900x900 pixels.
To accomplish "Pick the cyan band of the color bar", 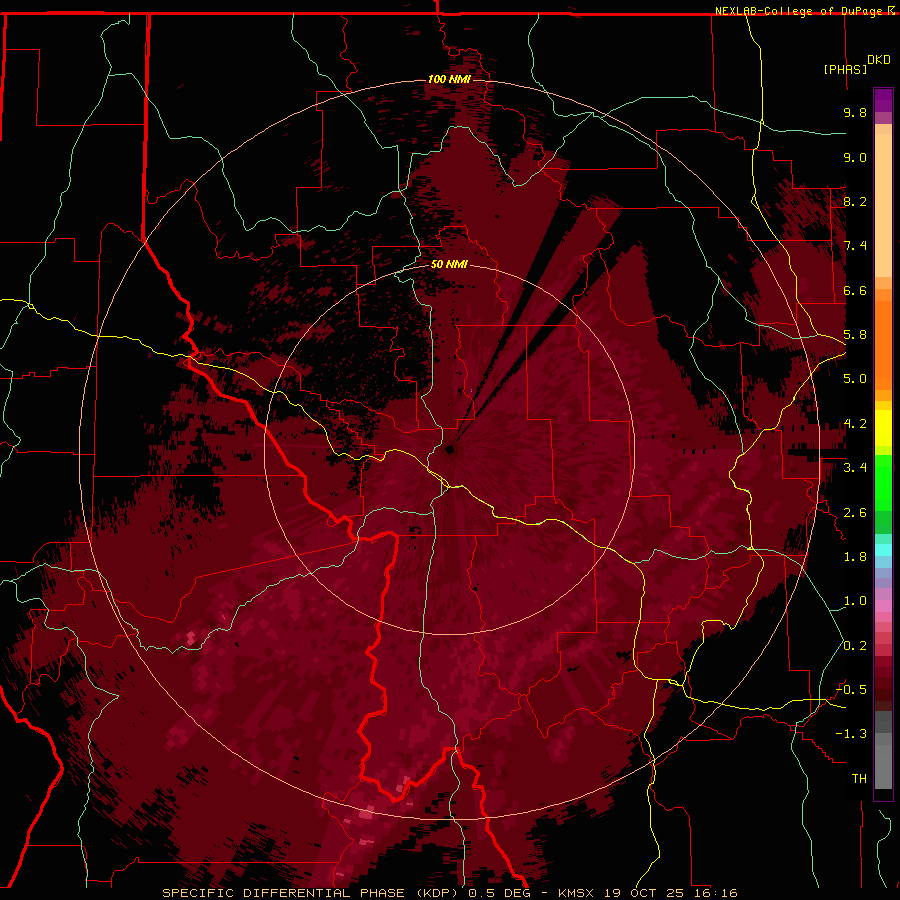I will click(x=883, y=550).
